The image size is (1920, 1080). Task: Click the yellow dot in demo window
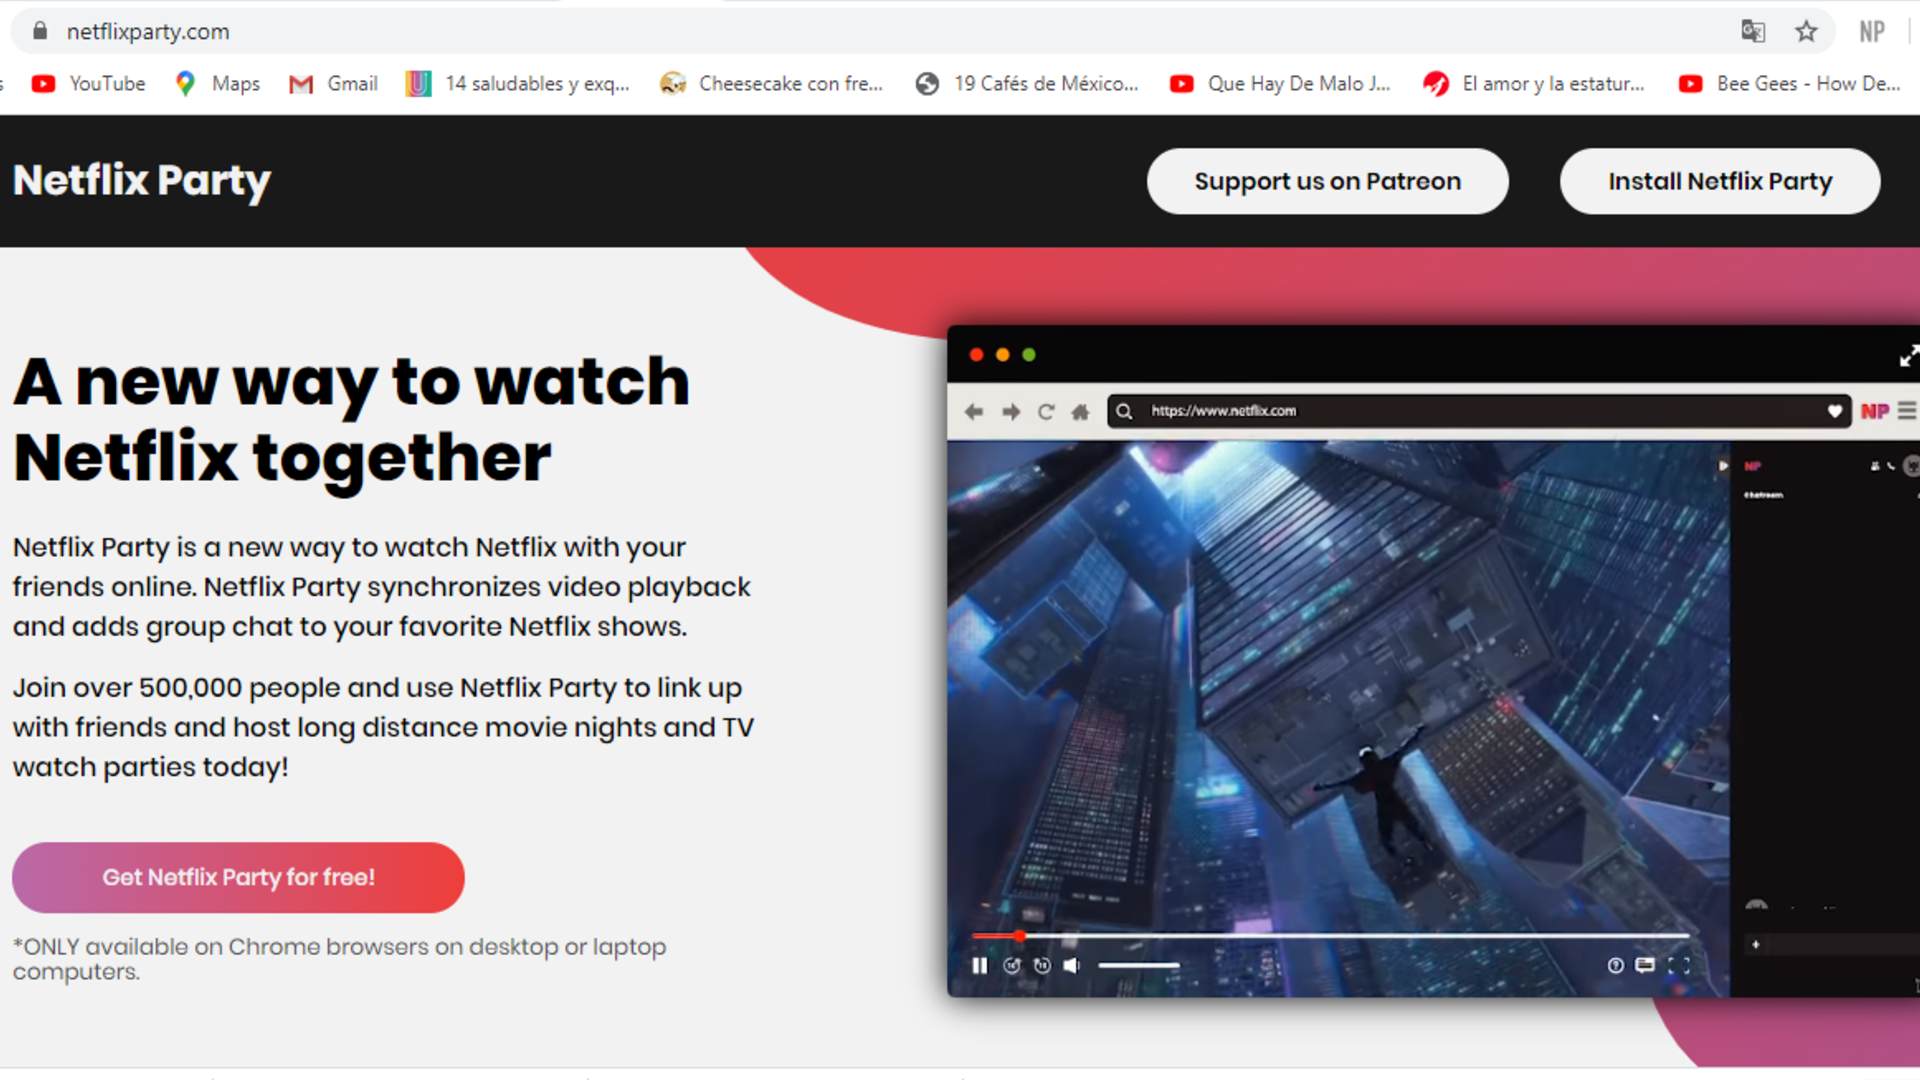click(1002, 355)
